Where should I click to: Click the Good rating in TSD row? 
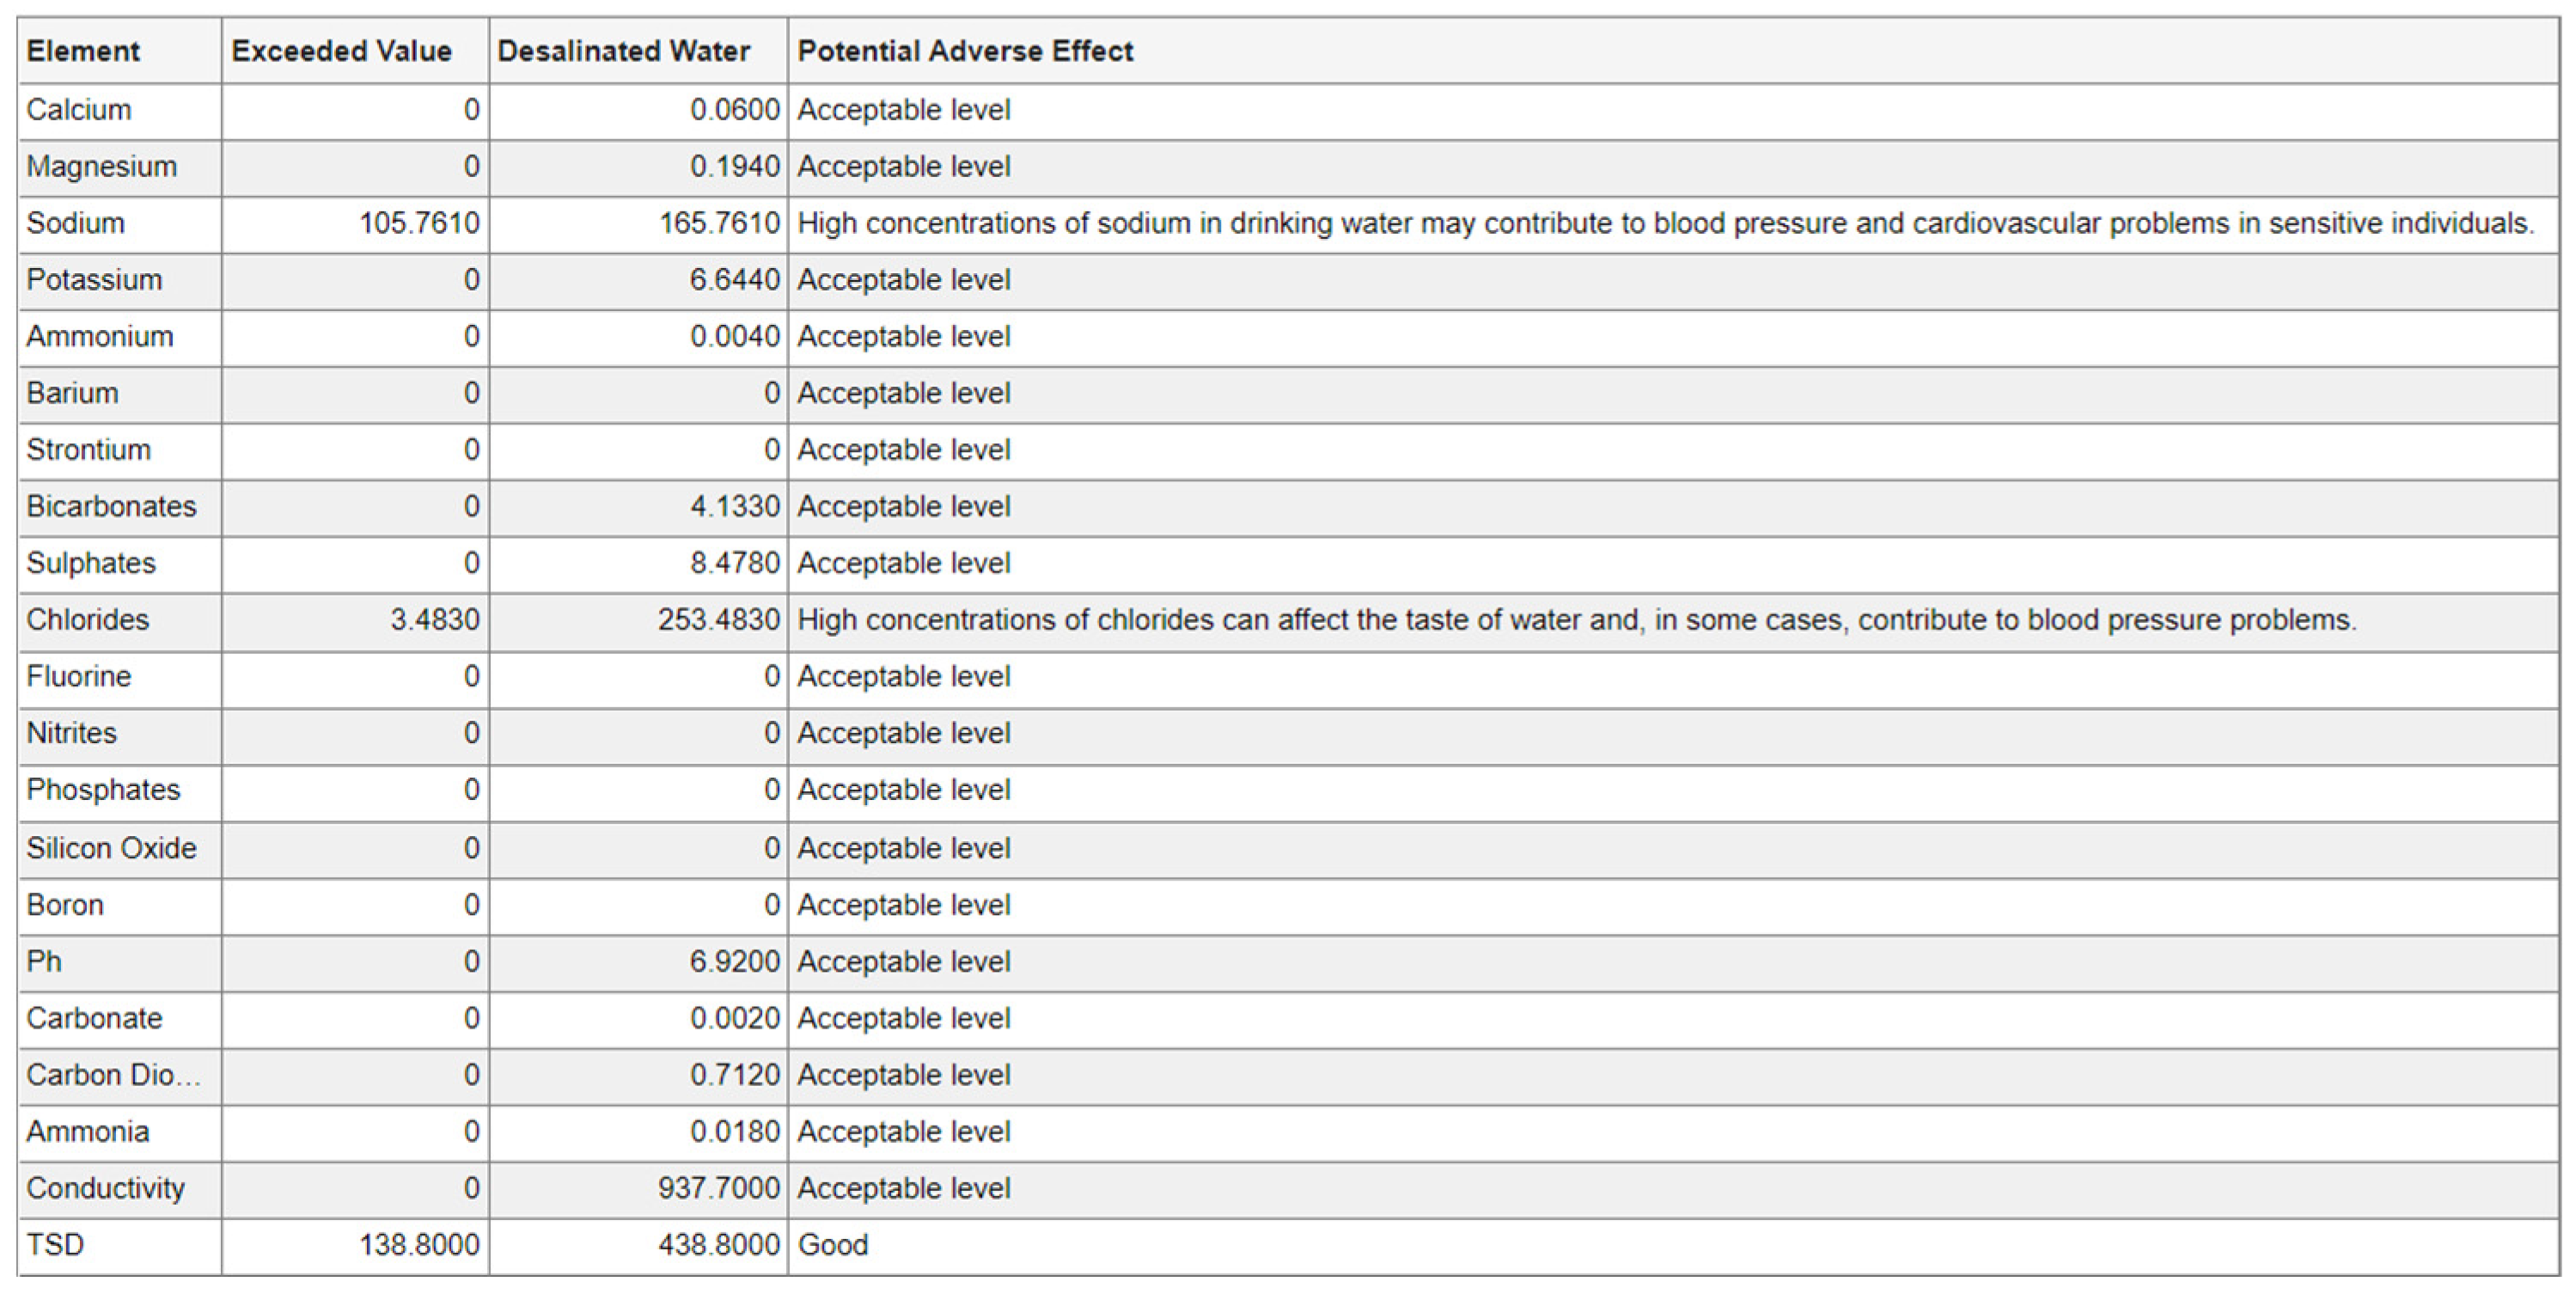[833, 1245]
